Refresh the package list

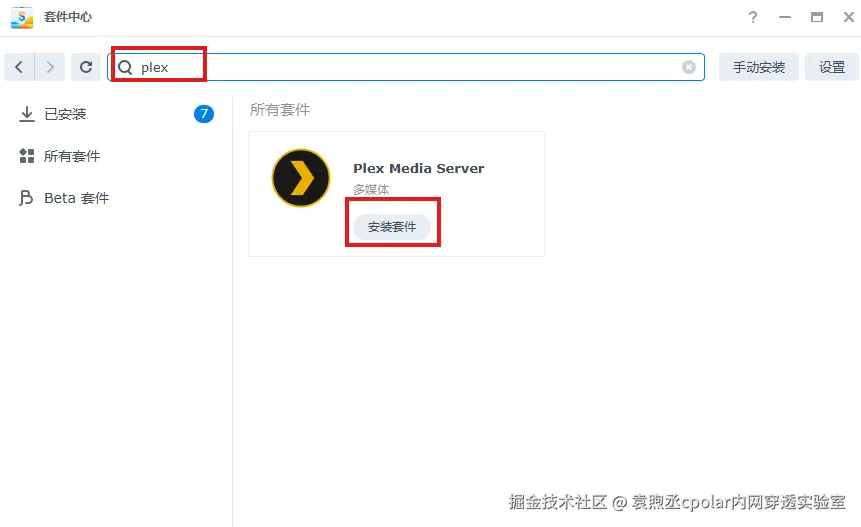86,67
